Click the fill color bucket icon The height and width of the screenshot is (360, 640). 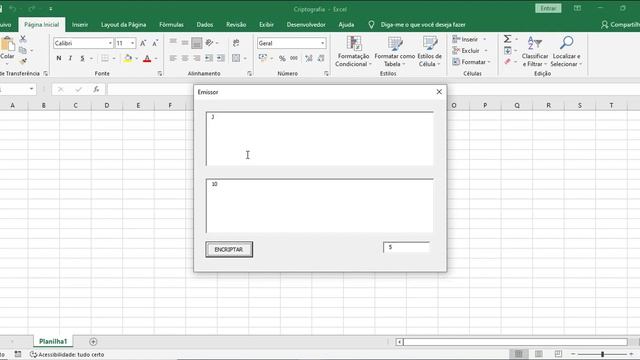pyautogui.click(x=128, y=58)
